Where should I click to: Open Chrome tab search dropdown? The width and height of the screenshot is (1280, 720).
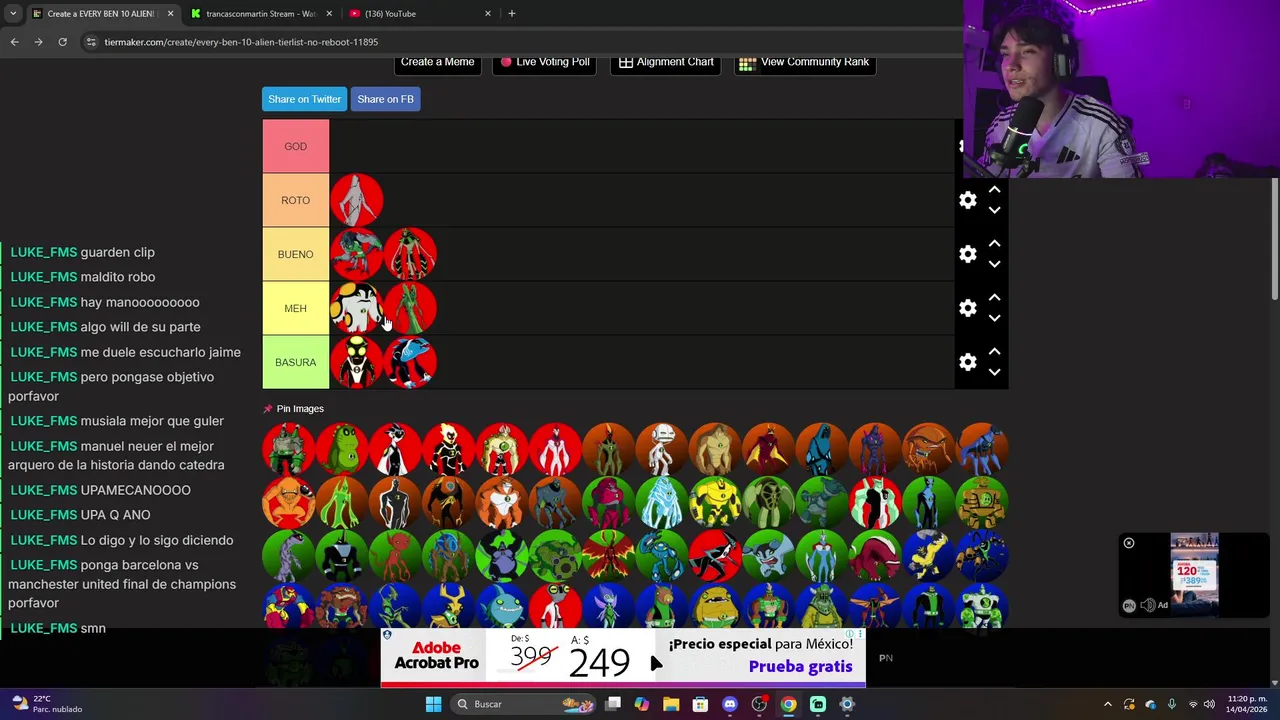pyautogui.click(x=13, y=13)
